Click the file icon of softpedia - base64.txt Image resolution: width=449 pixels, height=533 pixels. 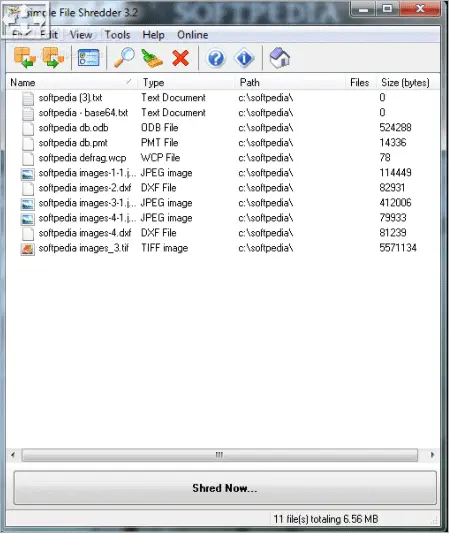coord(28,113)
